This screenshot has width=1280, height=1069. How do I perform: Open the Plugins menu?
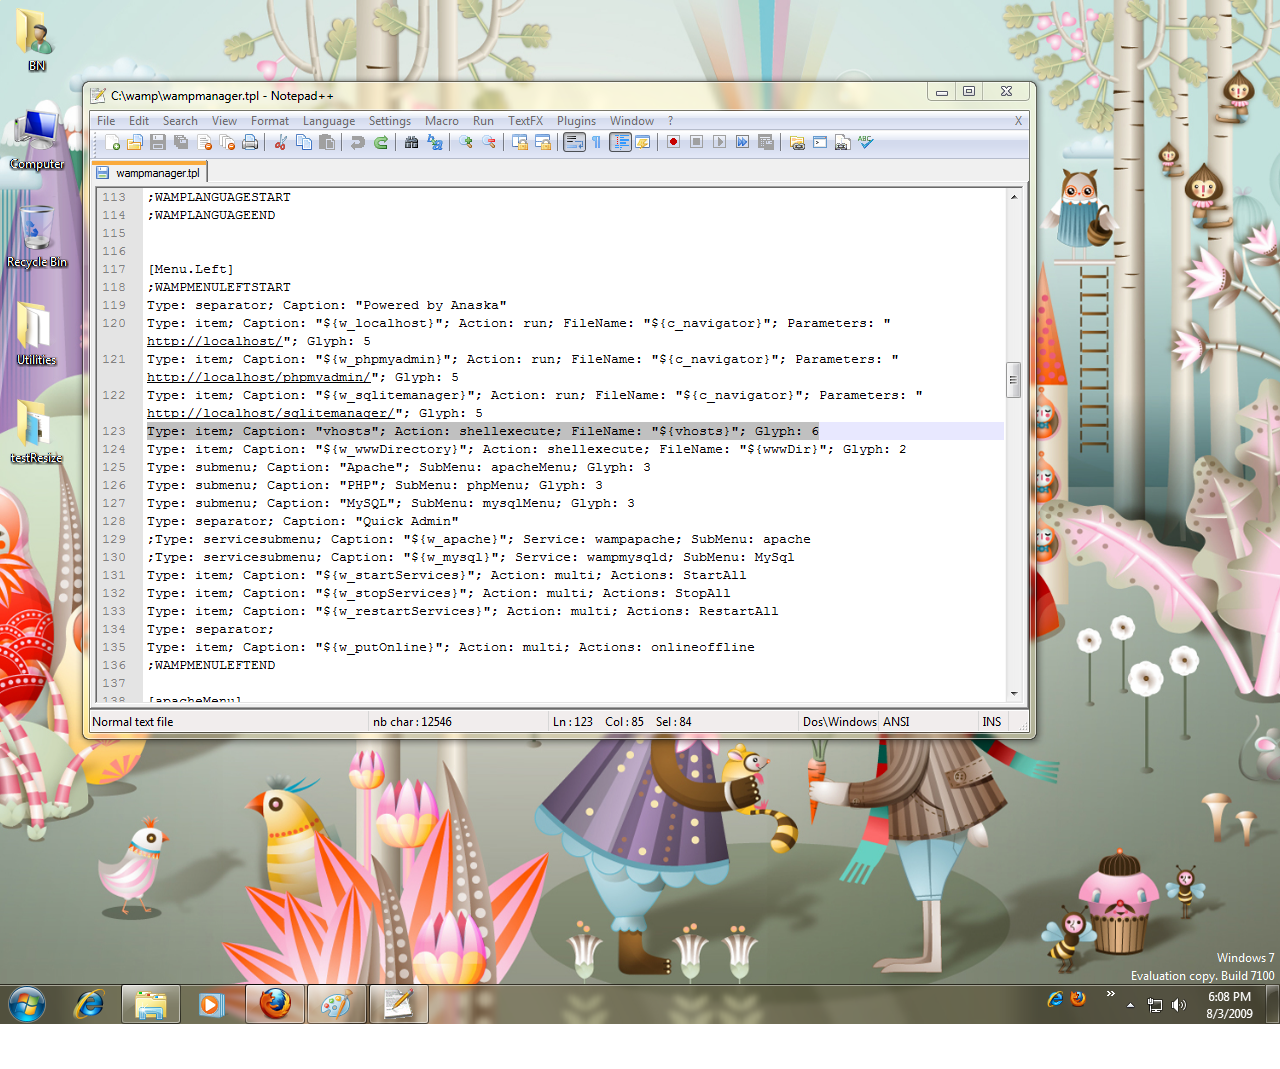[576, 121]
